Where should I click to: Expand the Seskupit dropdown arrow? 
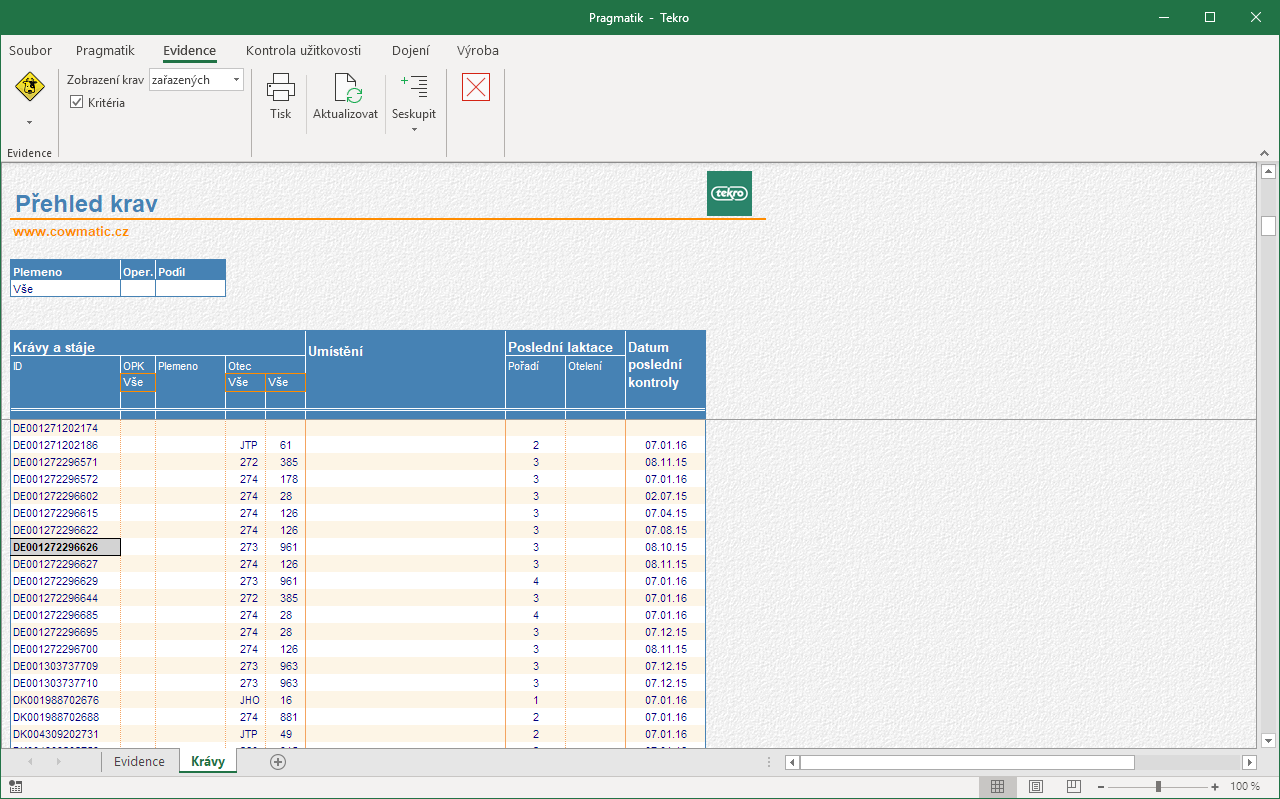[x=414, y=127]
